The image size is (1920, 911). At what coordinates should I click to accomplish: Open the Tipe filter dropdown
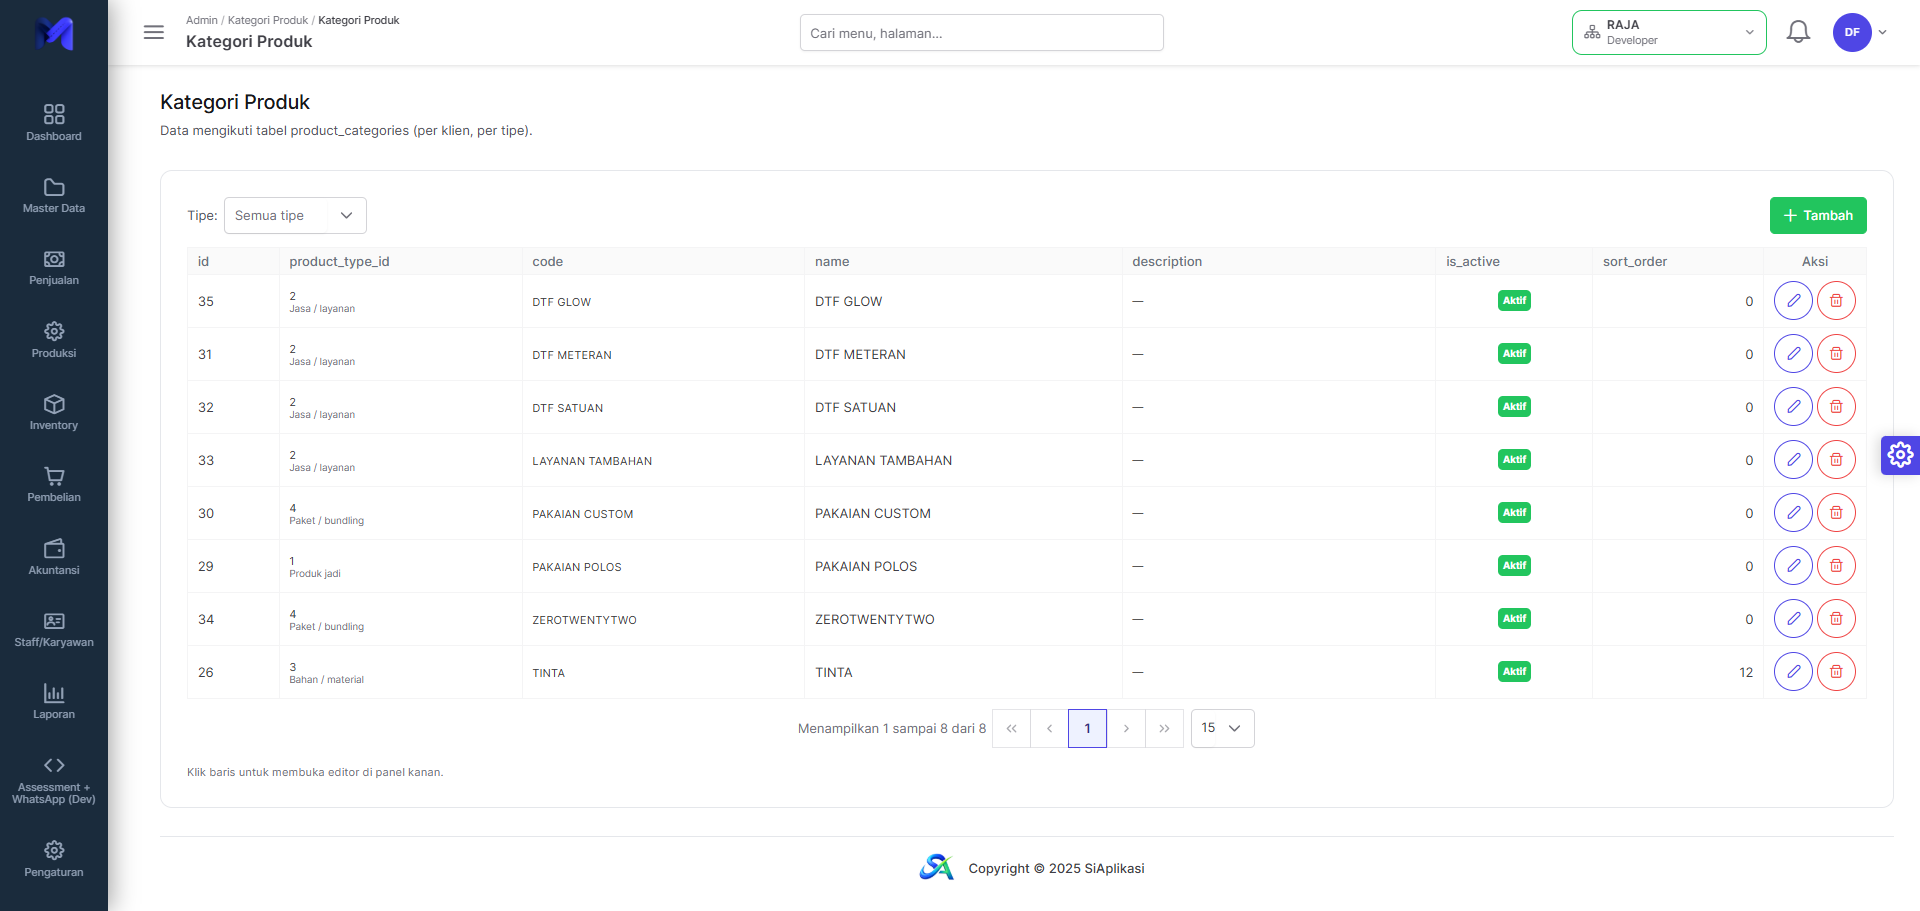pyautogui.click(x=295, y=216)
